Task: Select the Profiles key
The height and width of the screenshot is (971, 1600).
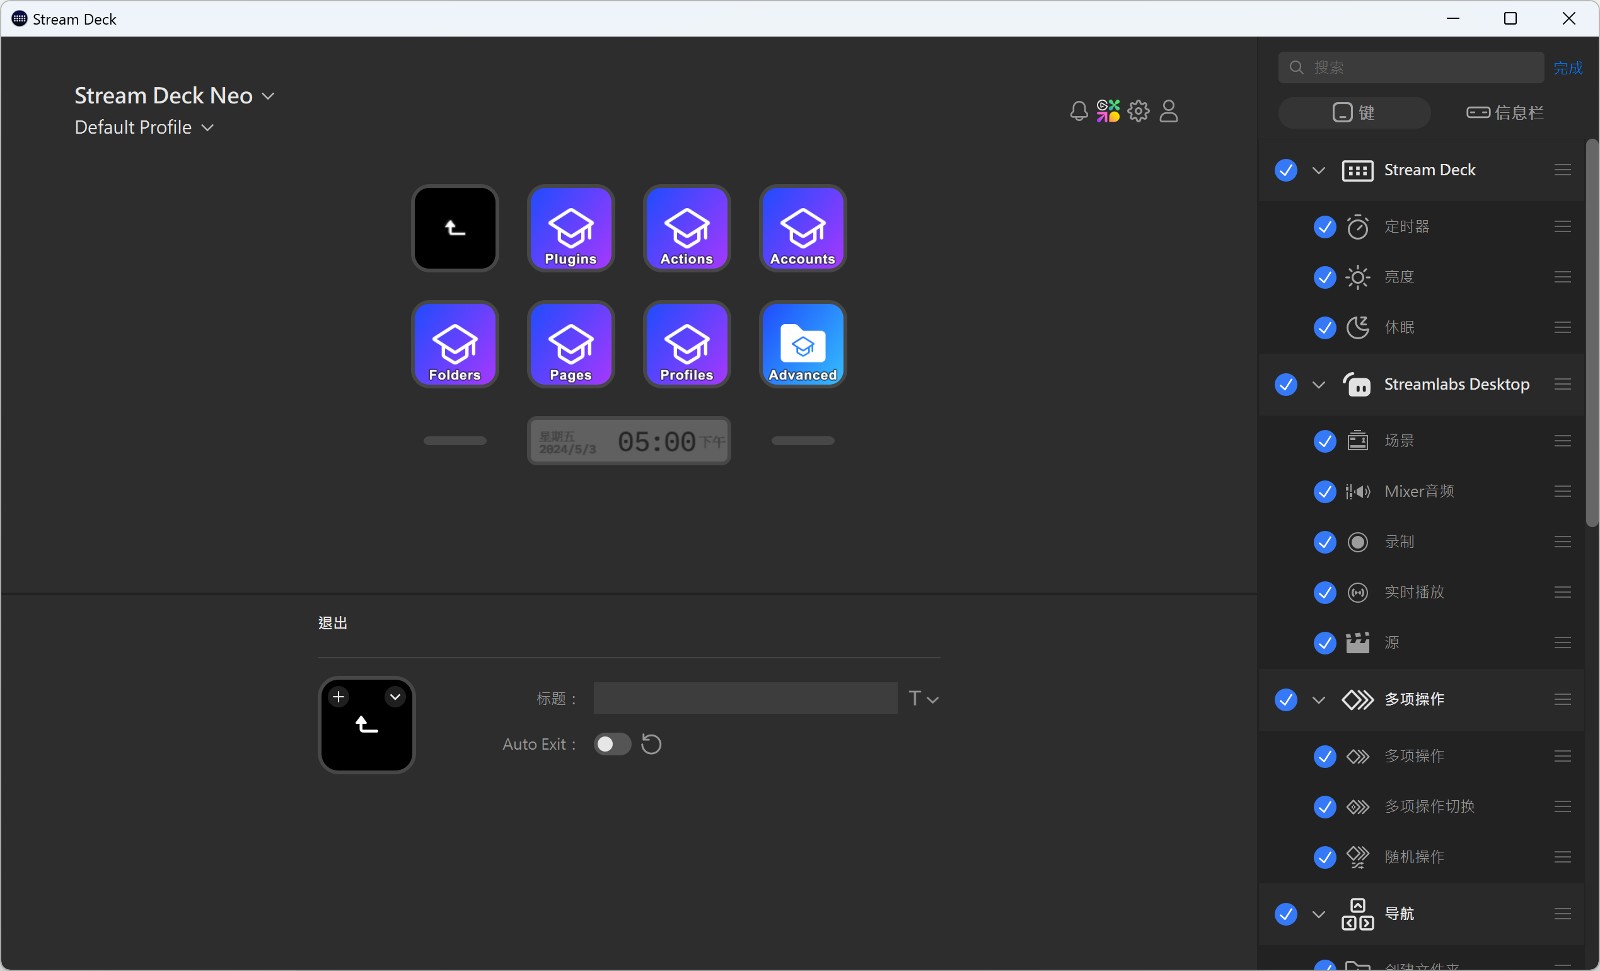Action: (687, 344)
